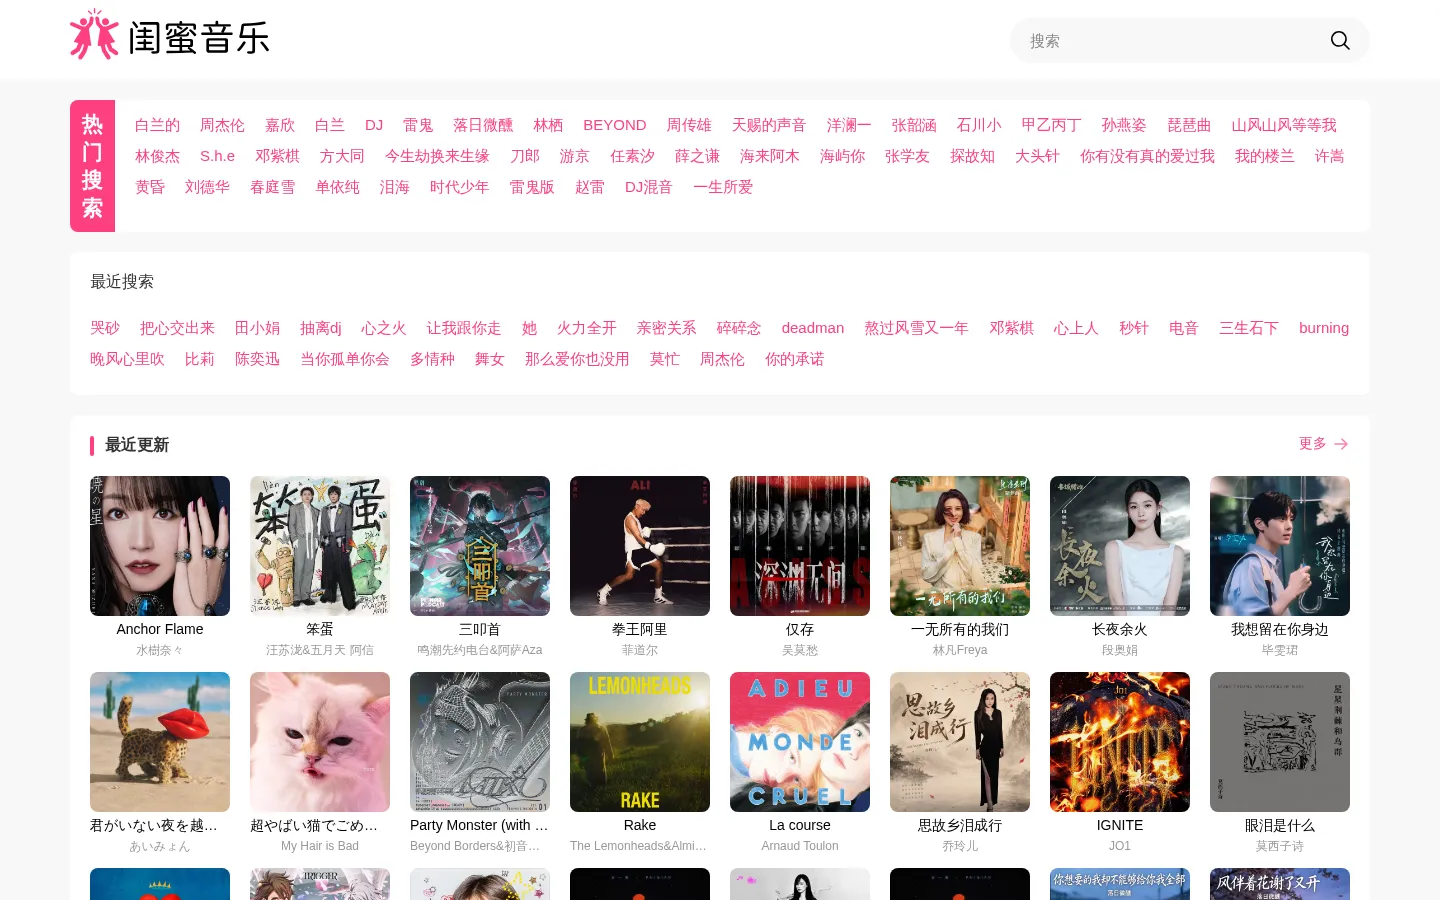The image size is (1440, 900).
Task: Click recent search 火力全开
Action: click(587, 328)
